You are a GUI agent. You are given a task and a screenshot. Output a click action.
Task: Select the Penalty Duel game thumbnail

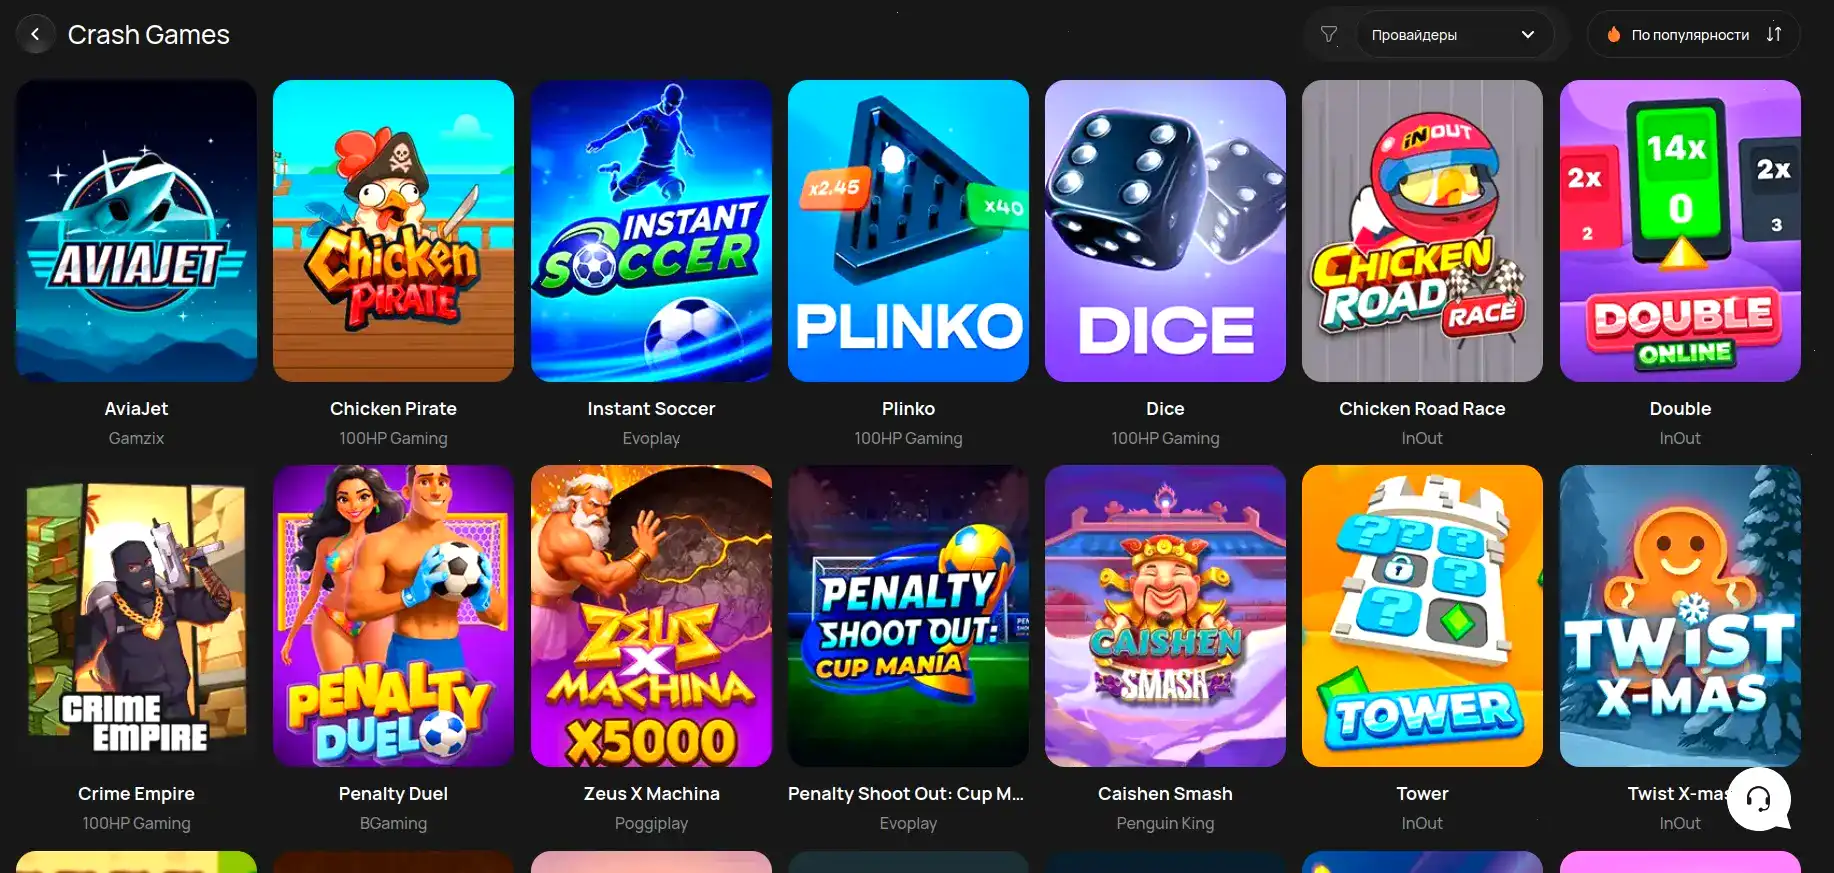coord(393,616)
